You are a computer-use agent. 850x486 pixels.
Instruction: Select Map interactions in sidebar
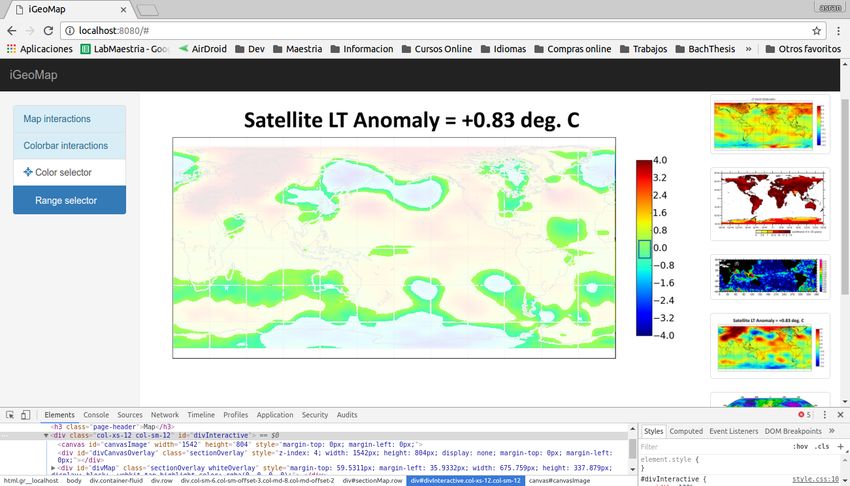pyautogui.click(x=69, y=119)
